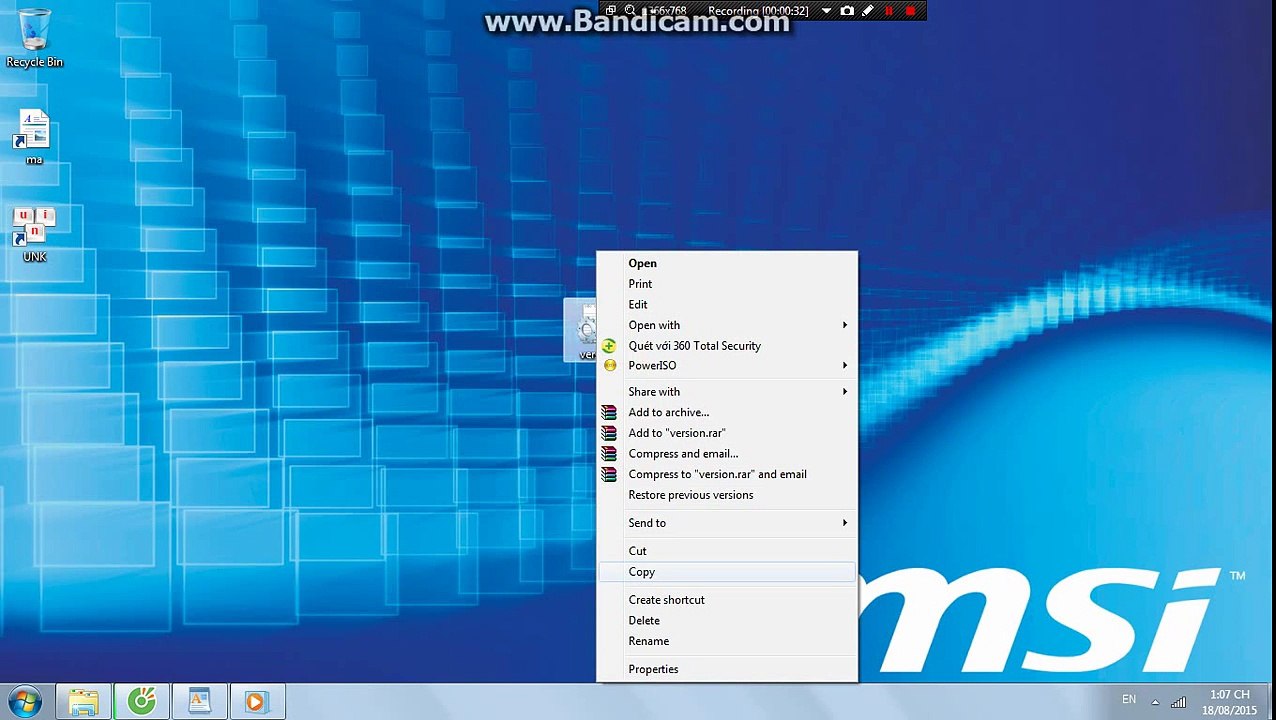The width and height of the screenshot is (1276, 720).
Task: Click Bandicam camera screenshot icon
Action: click(847, 11)
